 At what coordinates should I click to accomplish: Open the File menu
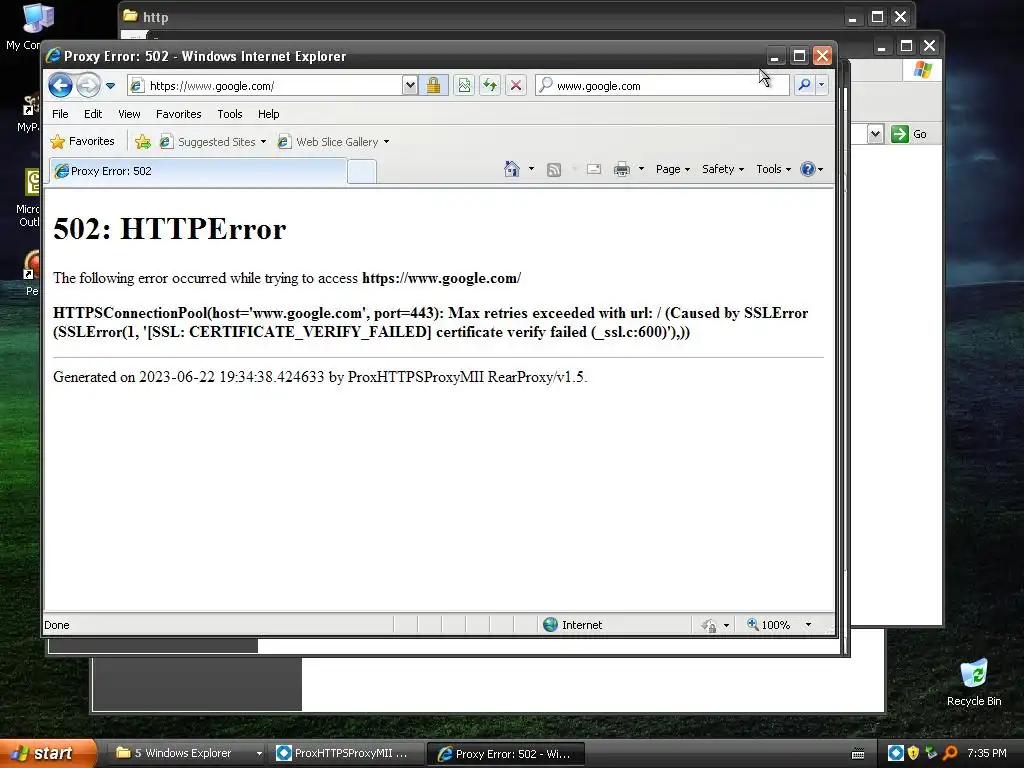60,114
